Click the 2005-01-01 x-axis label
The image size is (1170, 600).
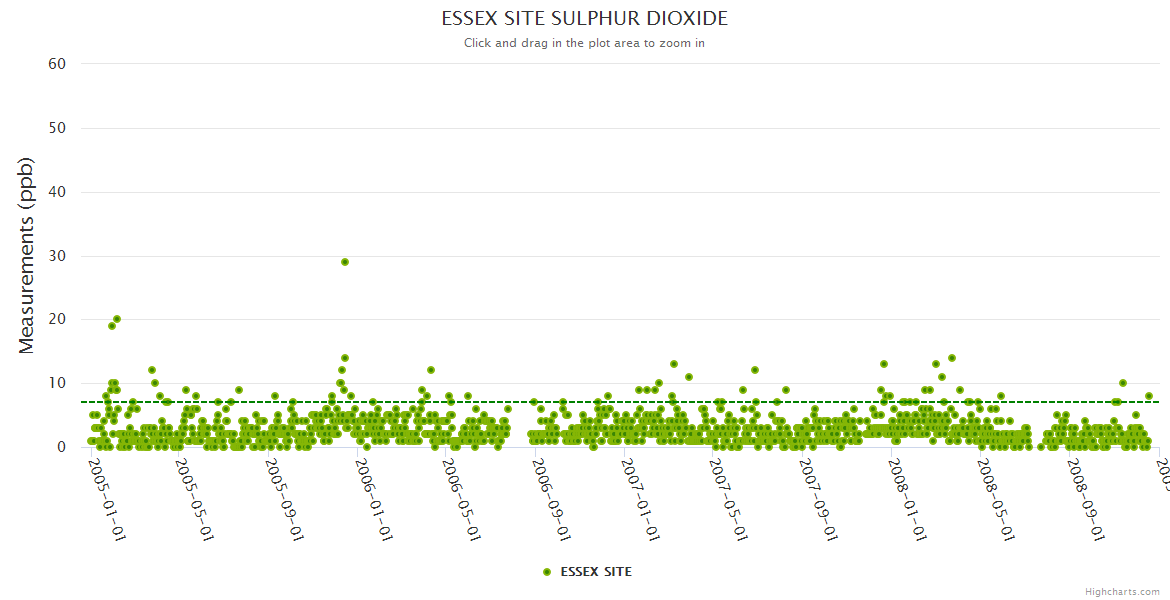[x=107, y=499]
